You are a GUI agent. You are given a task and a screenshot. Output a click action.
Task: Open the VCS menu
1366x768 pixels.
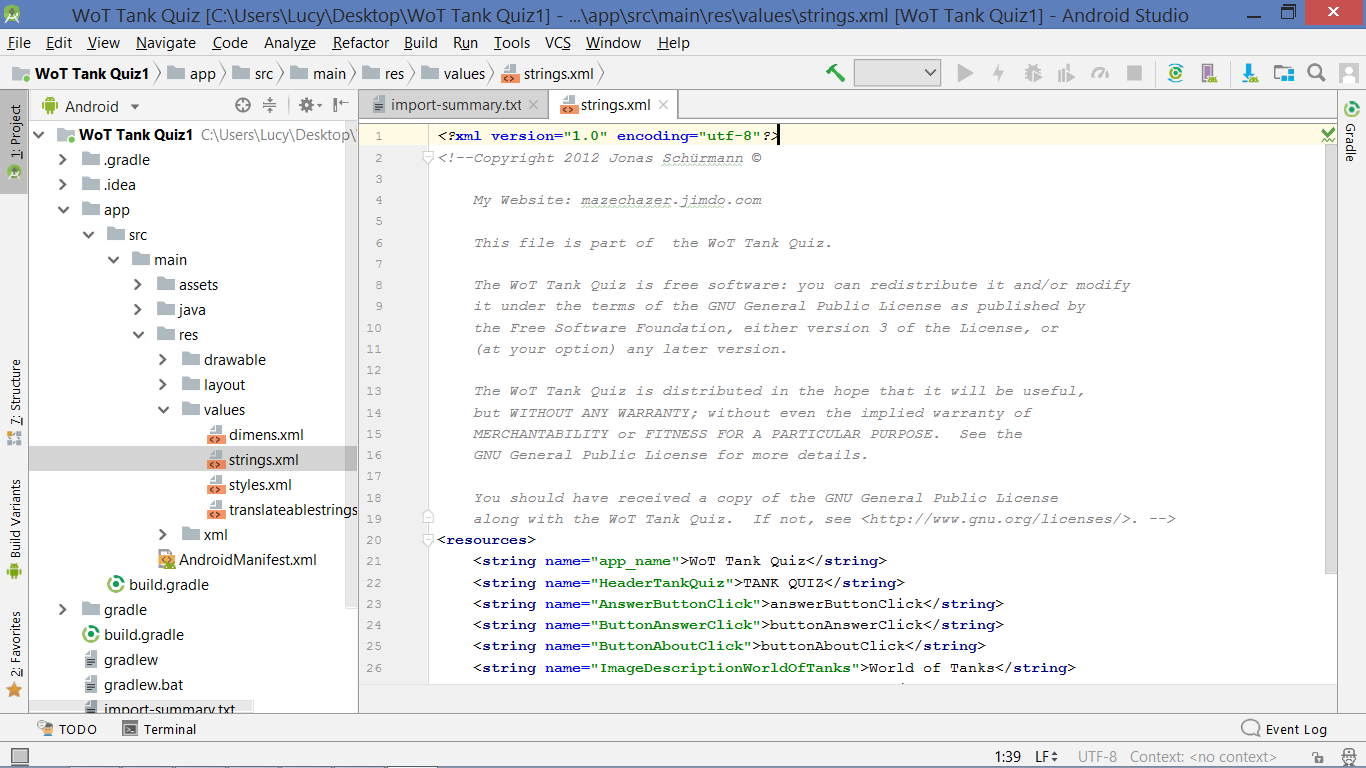558,42
